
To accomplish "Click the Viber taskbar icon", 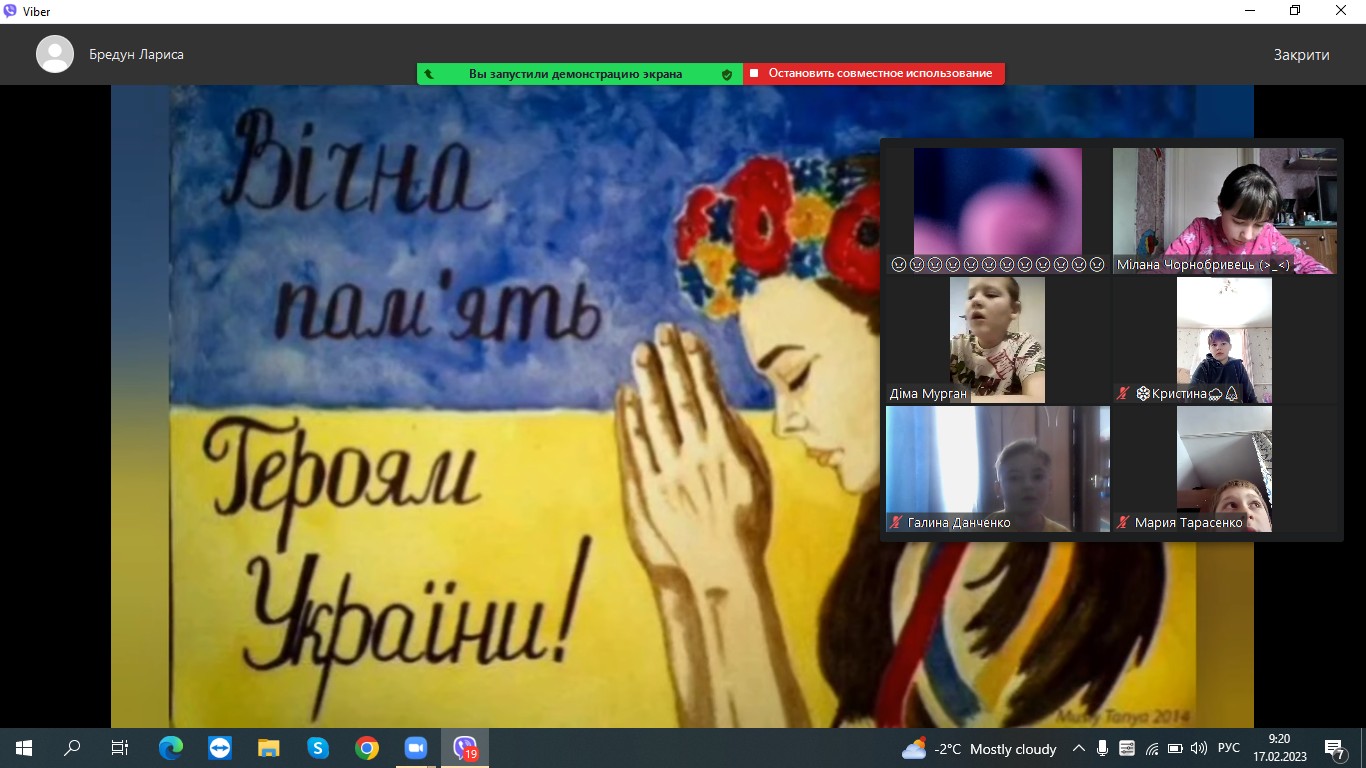I will pos(465,748).
